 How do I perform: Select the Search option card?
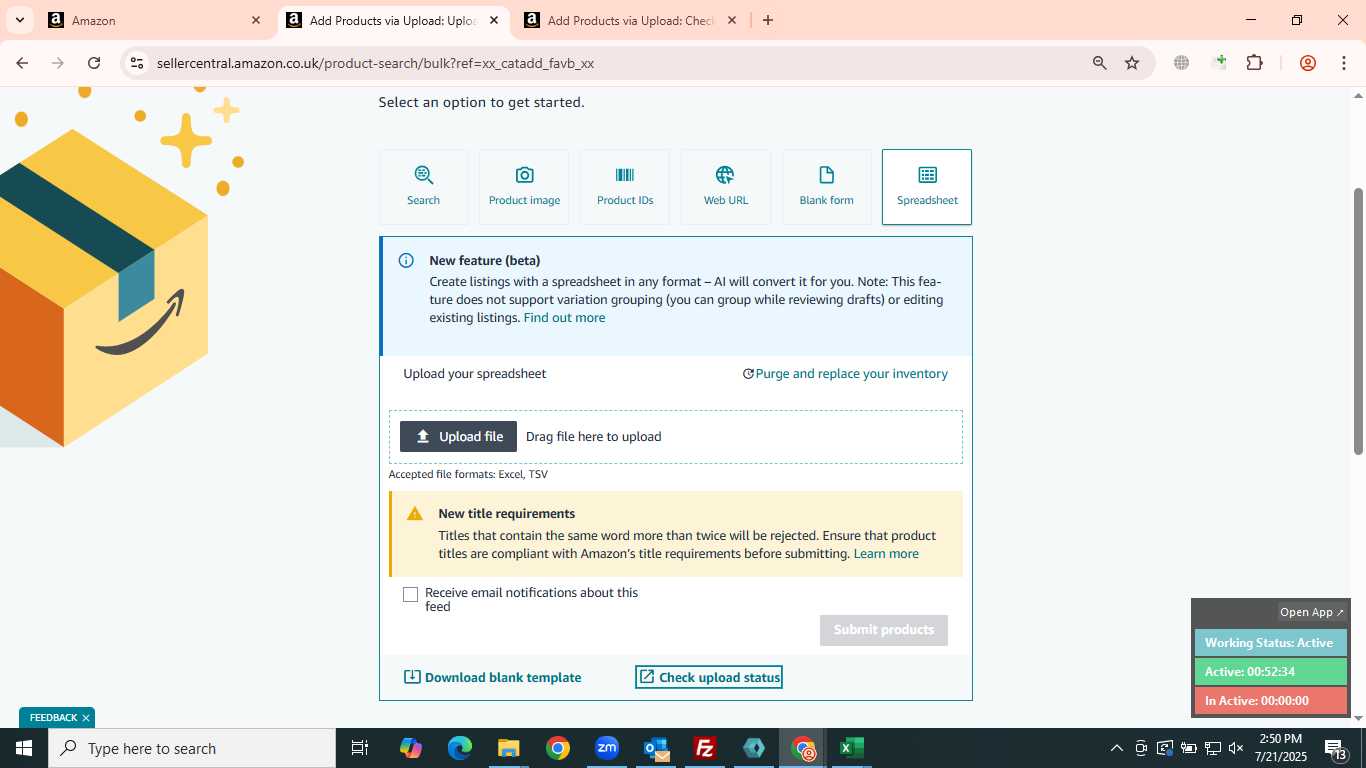point(423,187)
